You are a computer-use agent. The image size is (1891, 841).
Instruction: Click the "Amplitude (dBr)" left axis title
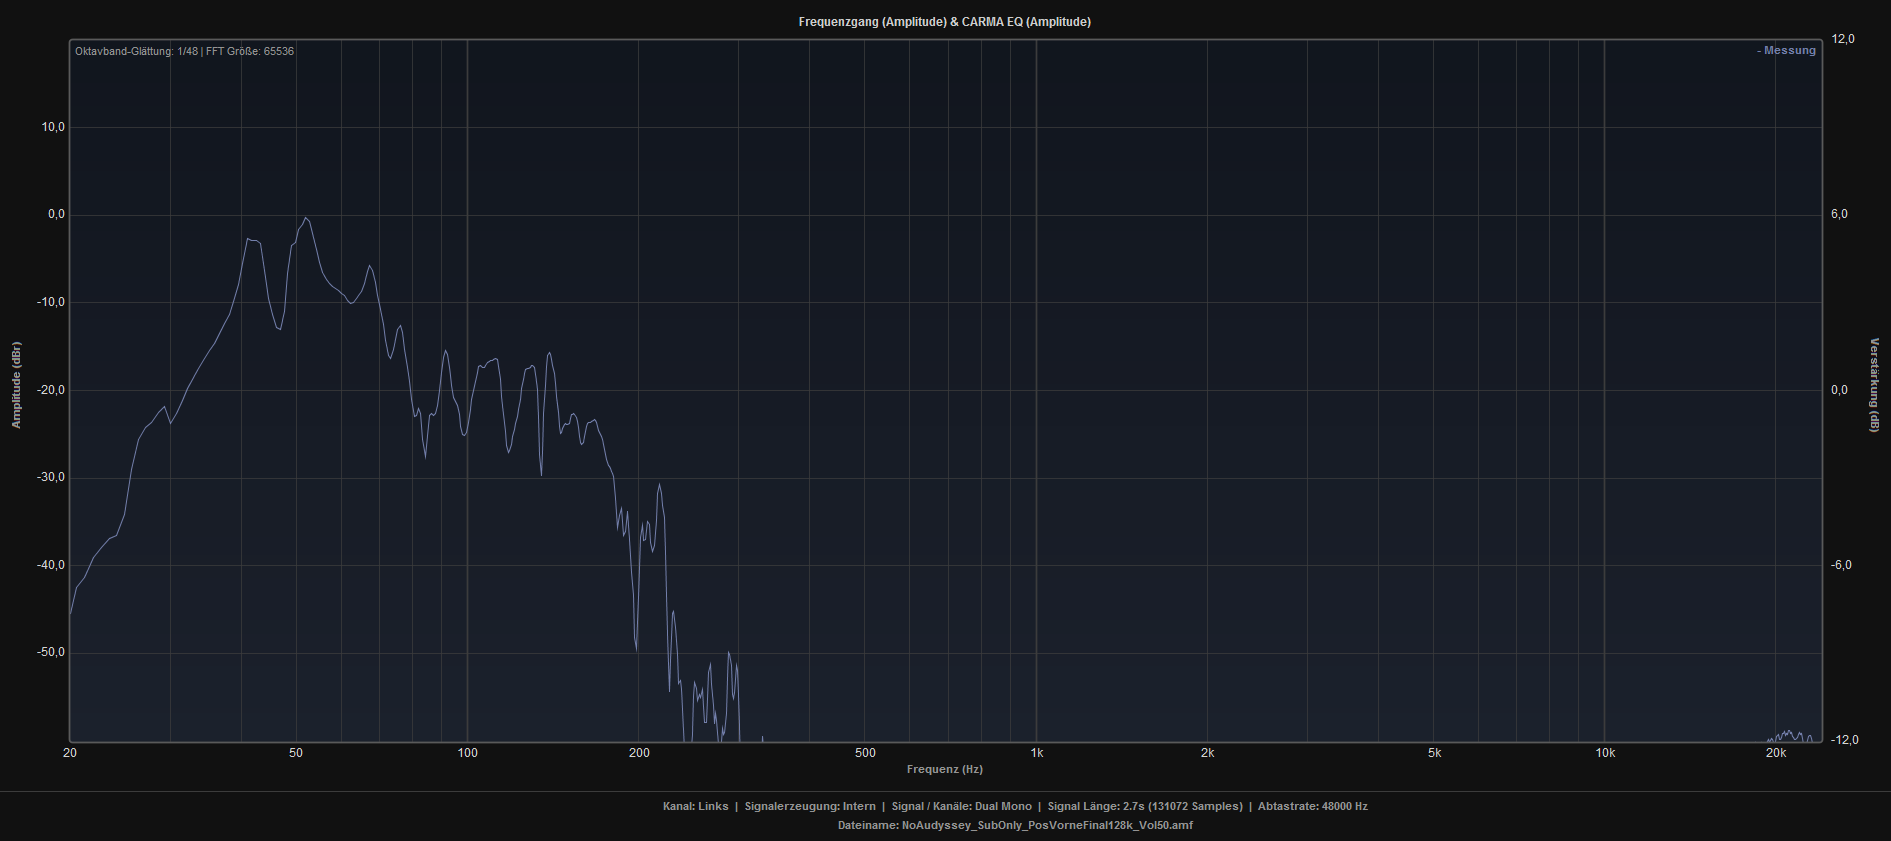click(x=16, y=385)
